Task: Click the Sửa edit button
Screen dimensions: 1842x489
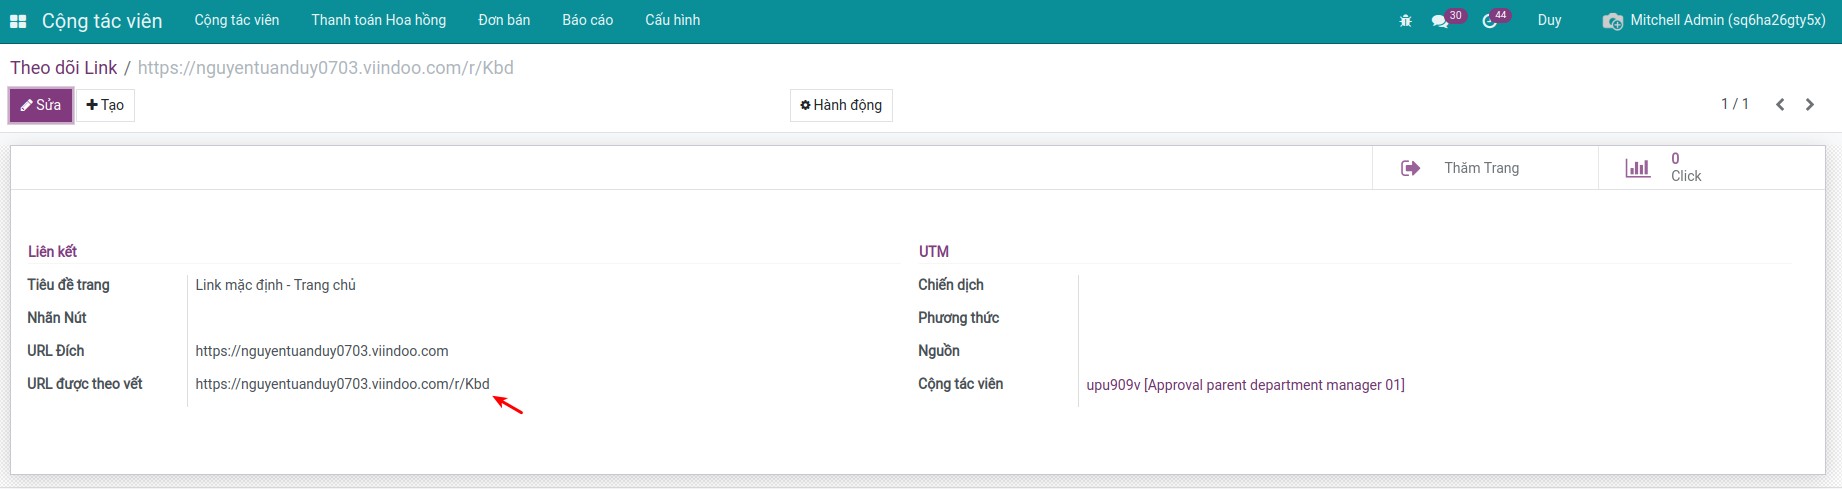Action: [x=41, y=105]
